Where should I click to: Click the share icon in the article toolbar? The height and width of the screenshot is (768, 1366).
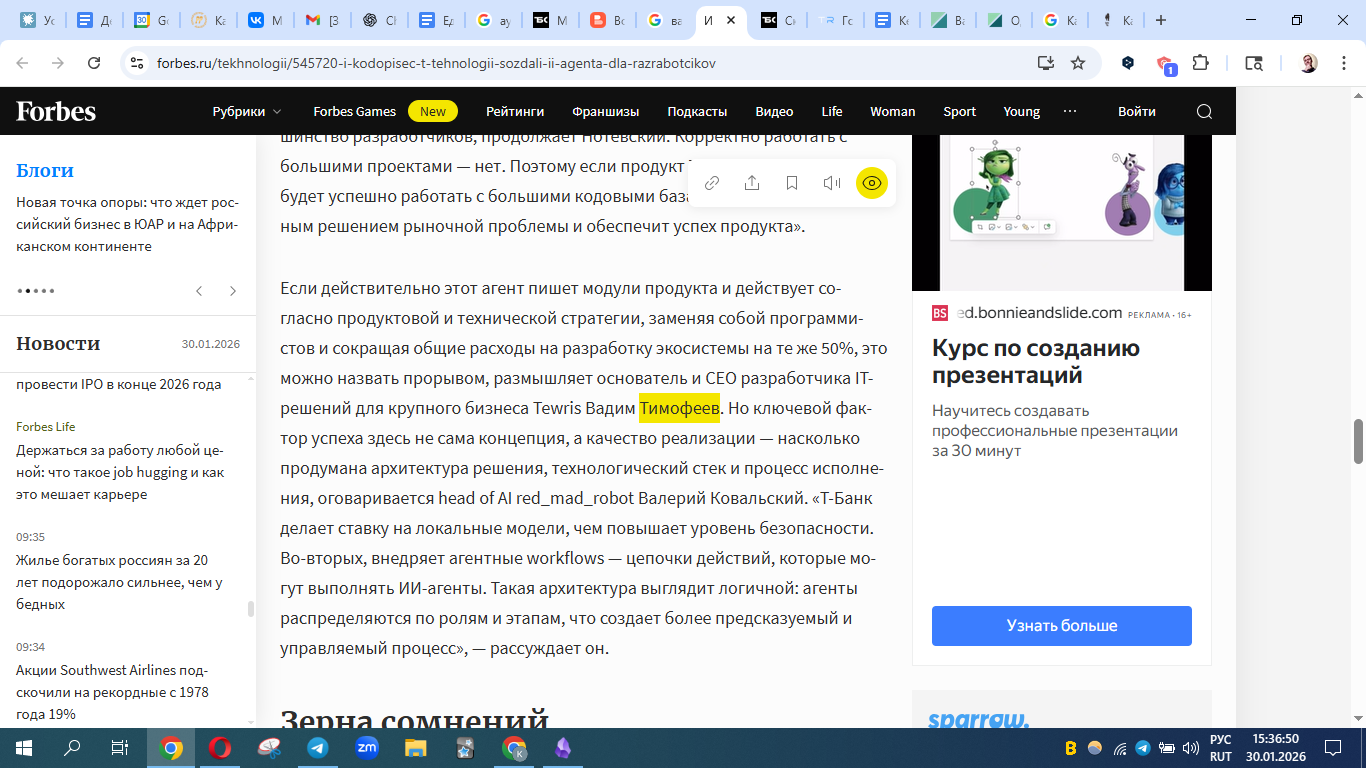click(x=752, y=183)
